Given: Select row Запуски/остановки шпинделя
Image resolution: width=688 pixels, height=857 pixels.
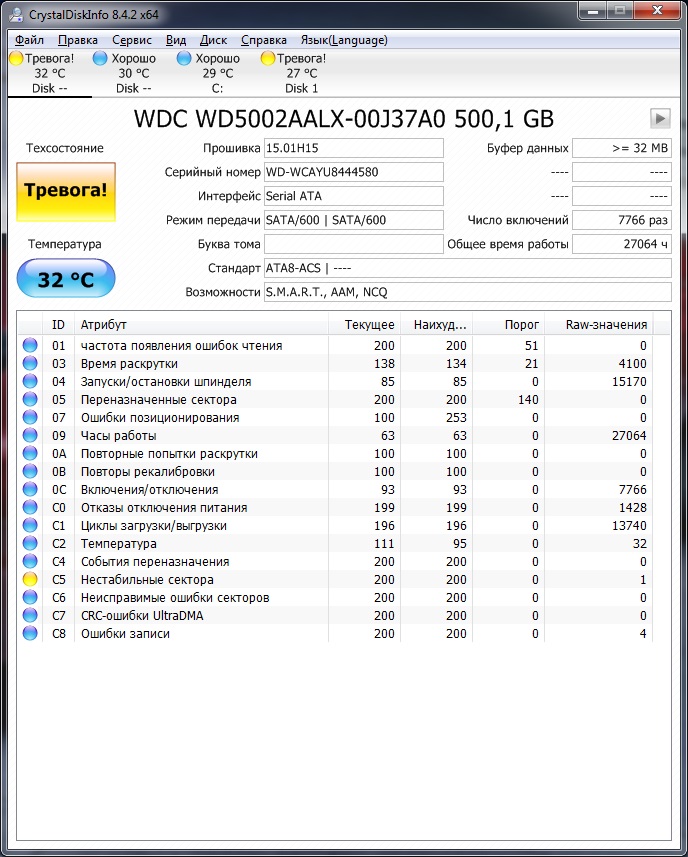Looking at the screenshot, I should click(336, 381).
